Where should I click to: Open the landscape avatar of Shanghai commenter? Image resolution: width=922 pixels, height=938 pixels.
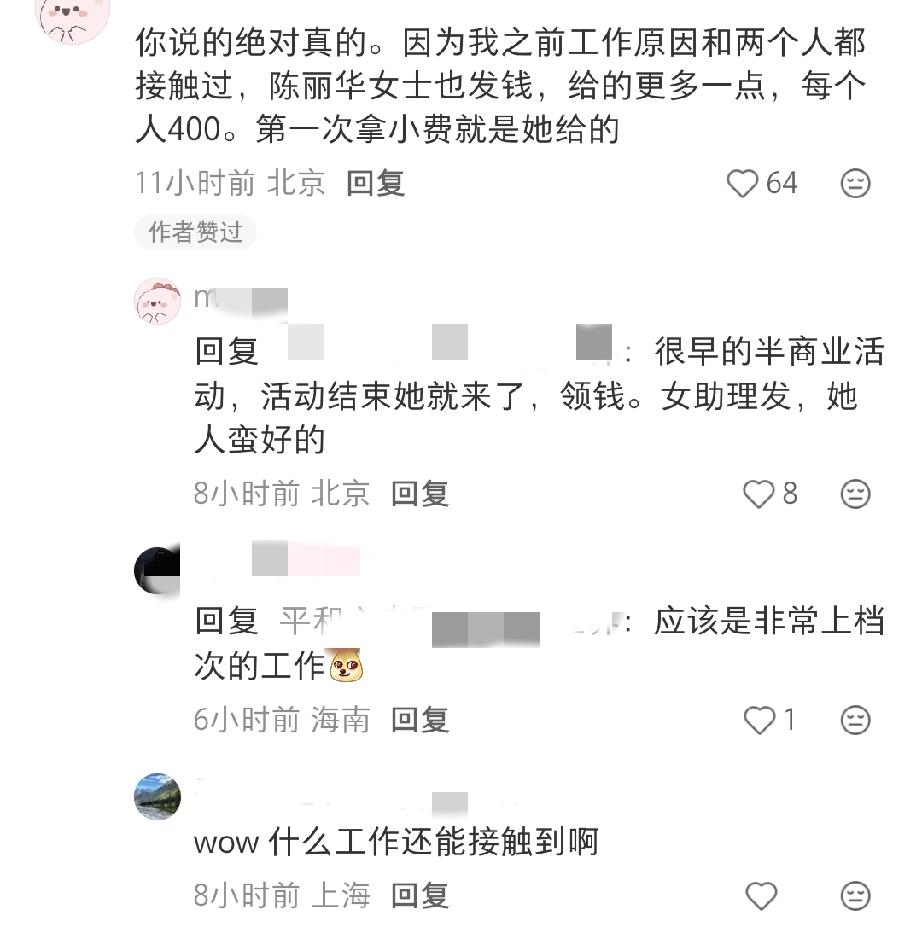[157, 796]
